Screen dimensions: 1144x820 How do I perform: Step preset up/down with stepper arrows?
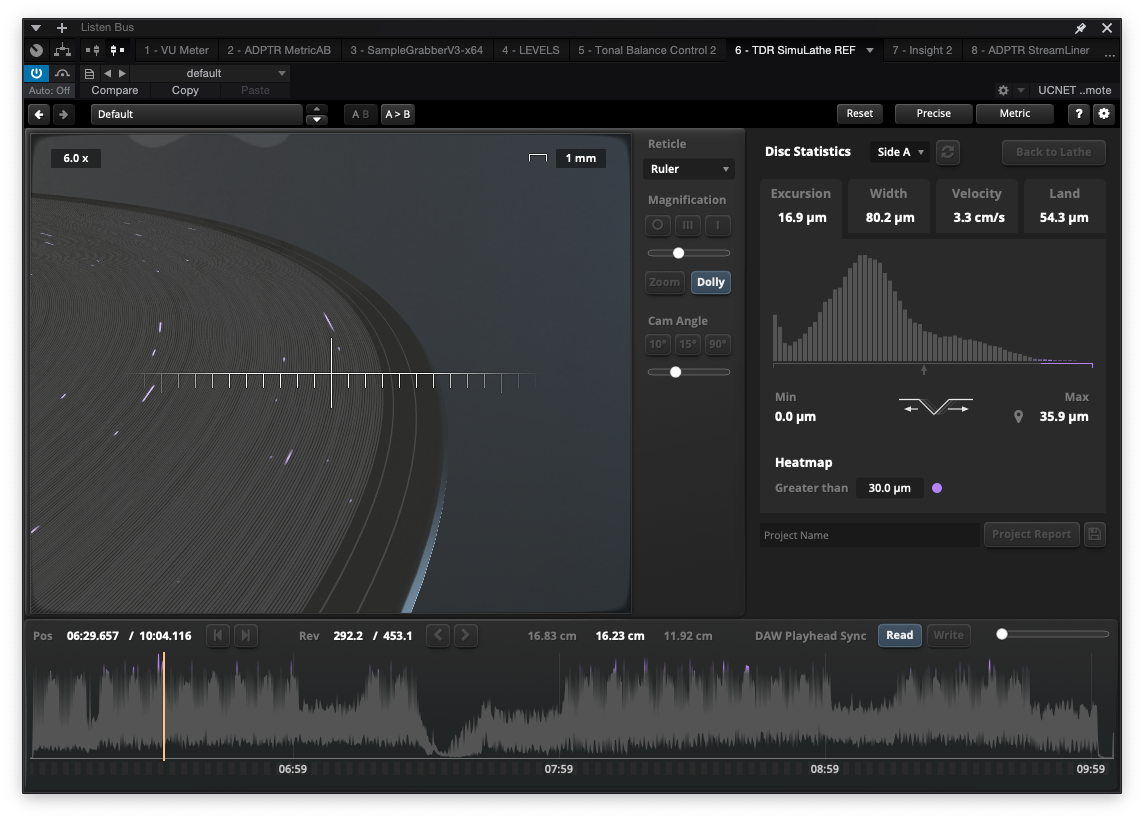click(317, 114)
